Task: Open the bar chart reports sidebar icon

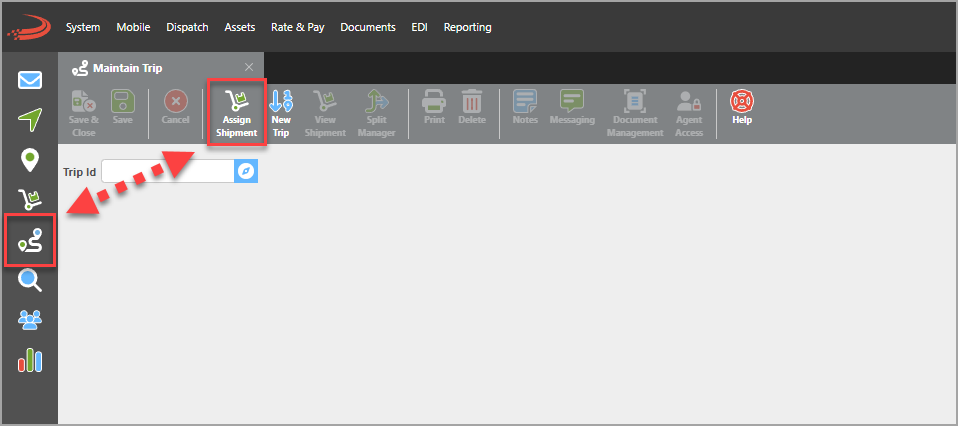Action: pyautogui.click(x=30, y=360)
